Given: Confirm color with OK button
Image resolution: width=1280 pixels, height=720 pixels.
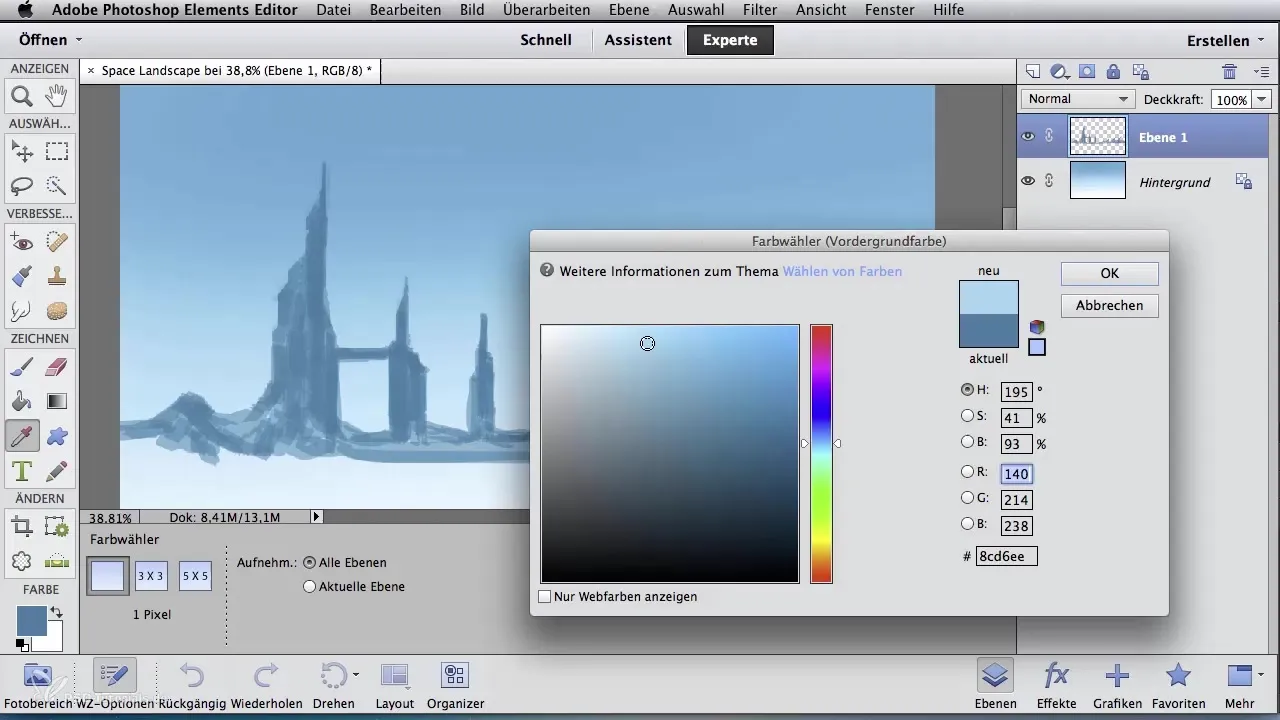Looking at the screenshot, I should pos(1109,273).
